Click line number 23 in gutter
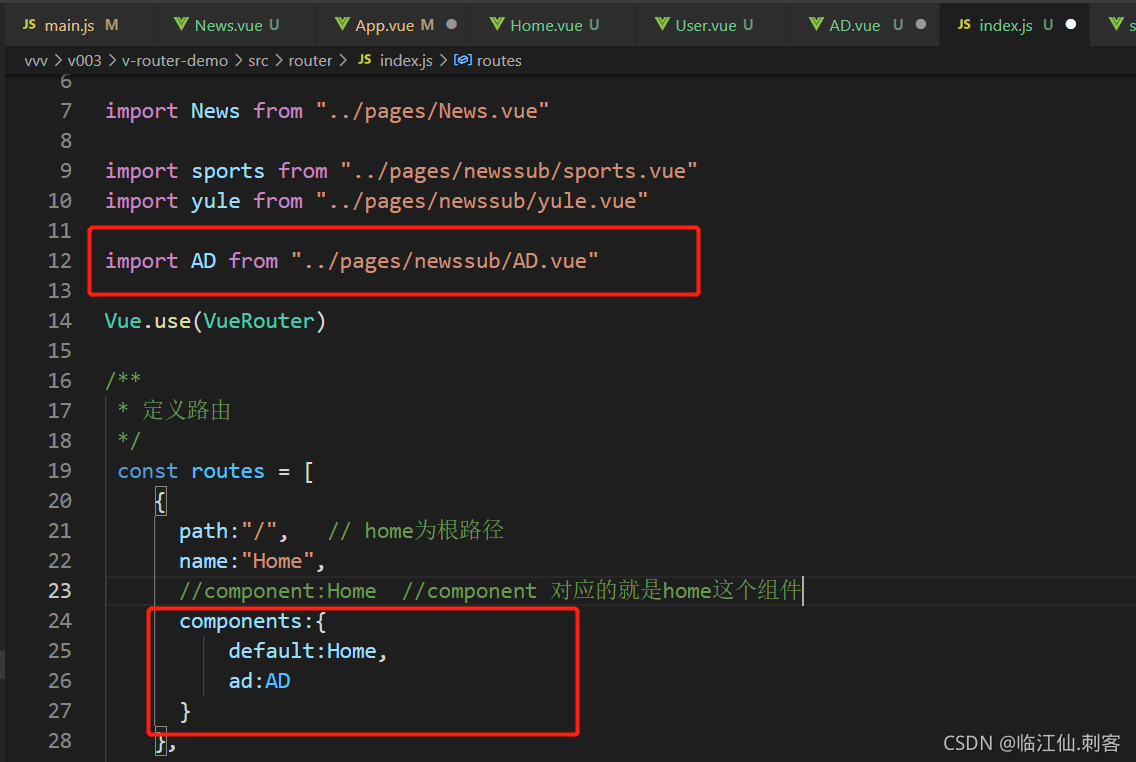This screenshot has width=1136, height=762. pyautogui.click(x=60, y=591)
